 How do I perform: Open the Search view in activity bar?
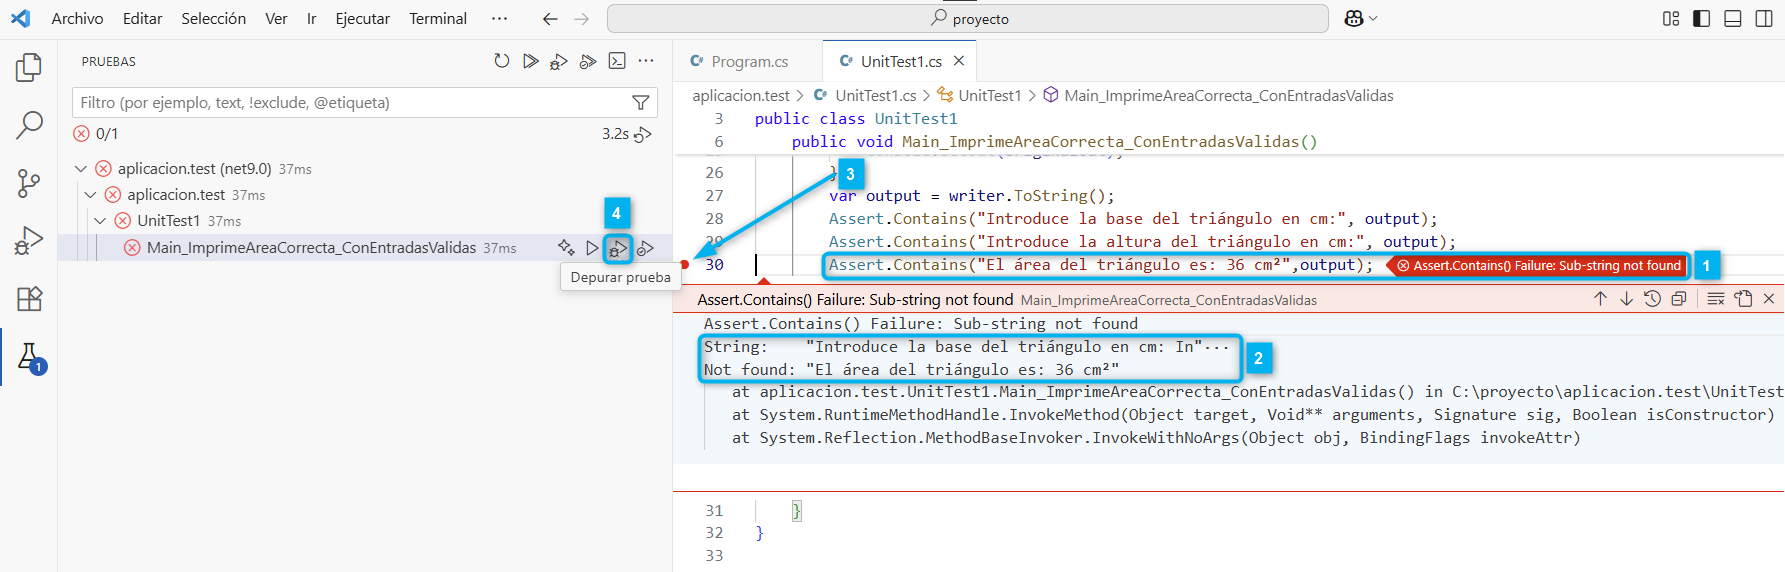[29, 126]
